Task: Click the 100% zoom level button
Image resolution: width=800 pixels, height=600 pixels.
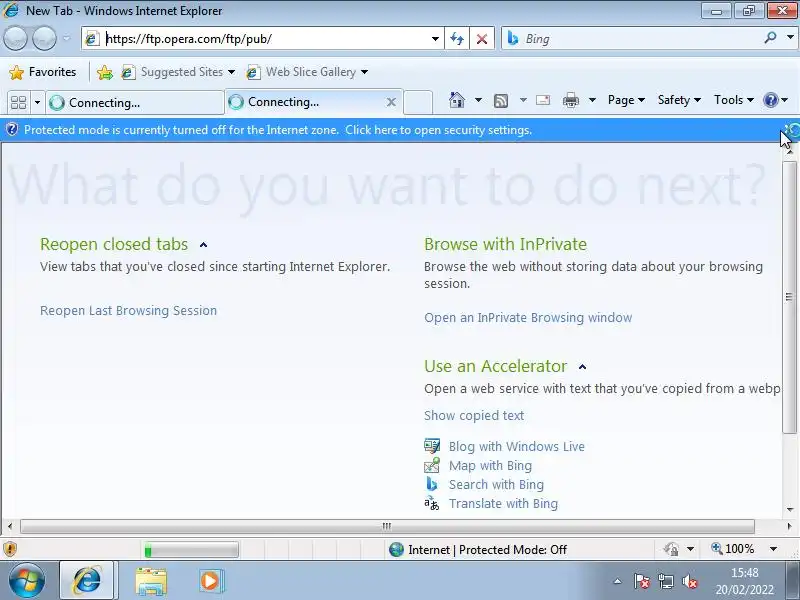Action: tap(733, 549)
